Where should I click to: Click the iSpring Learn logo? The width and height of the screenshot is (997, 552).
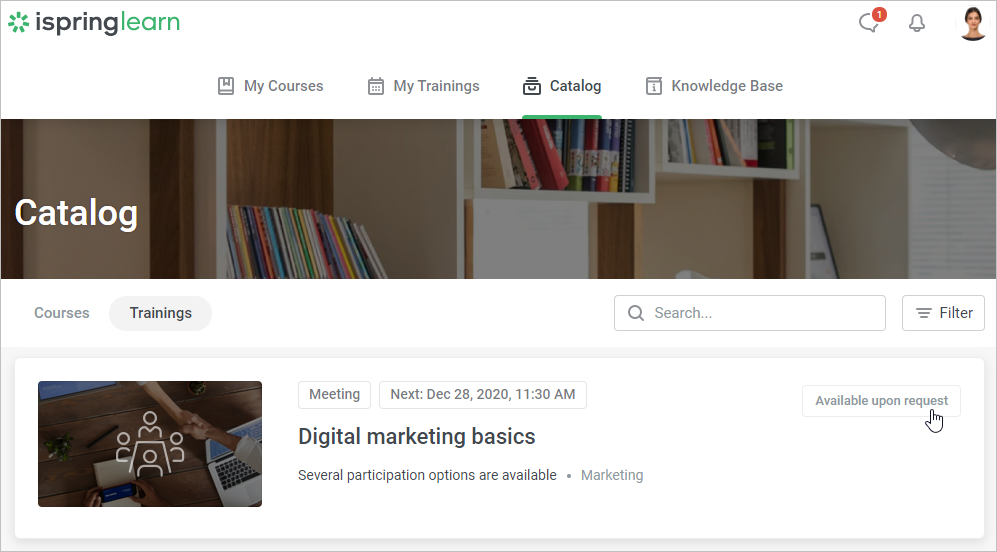[x=94, y=23]
